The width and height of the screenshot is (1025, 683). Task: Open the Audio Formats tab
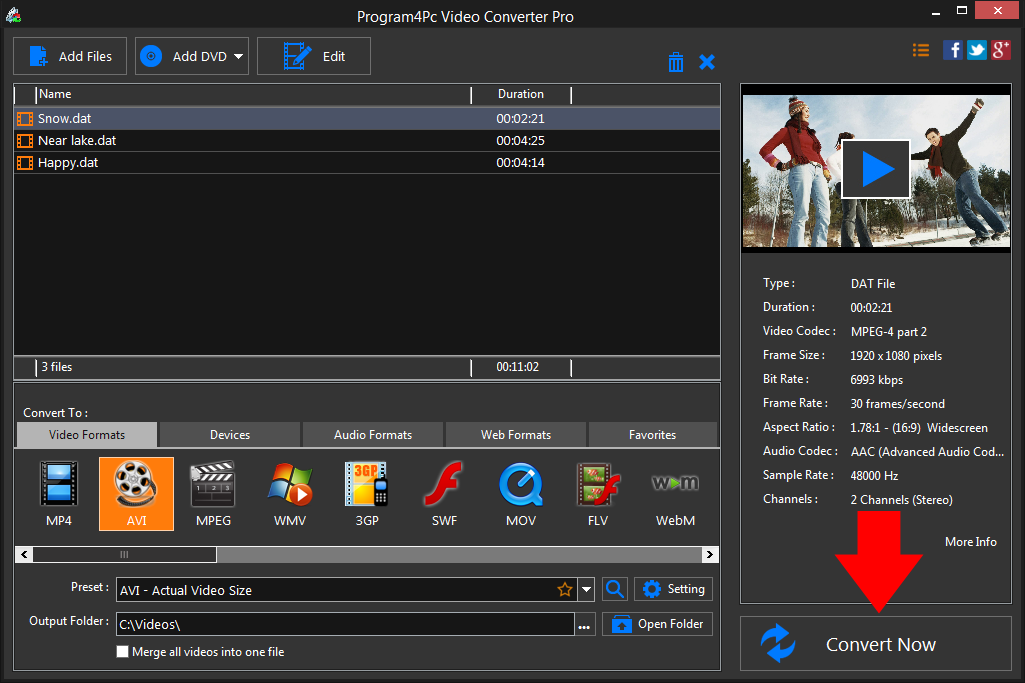click(373, 435)
